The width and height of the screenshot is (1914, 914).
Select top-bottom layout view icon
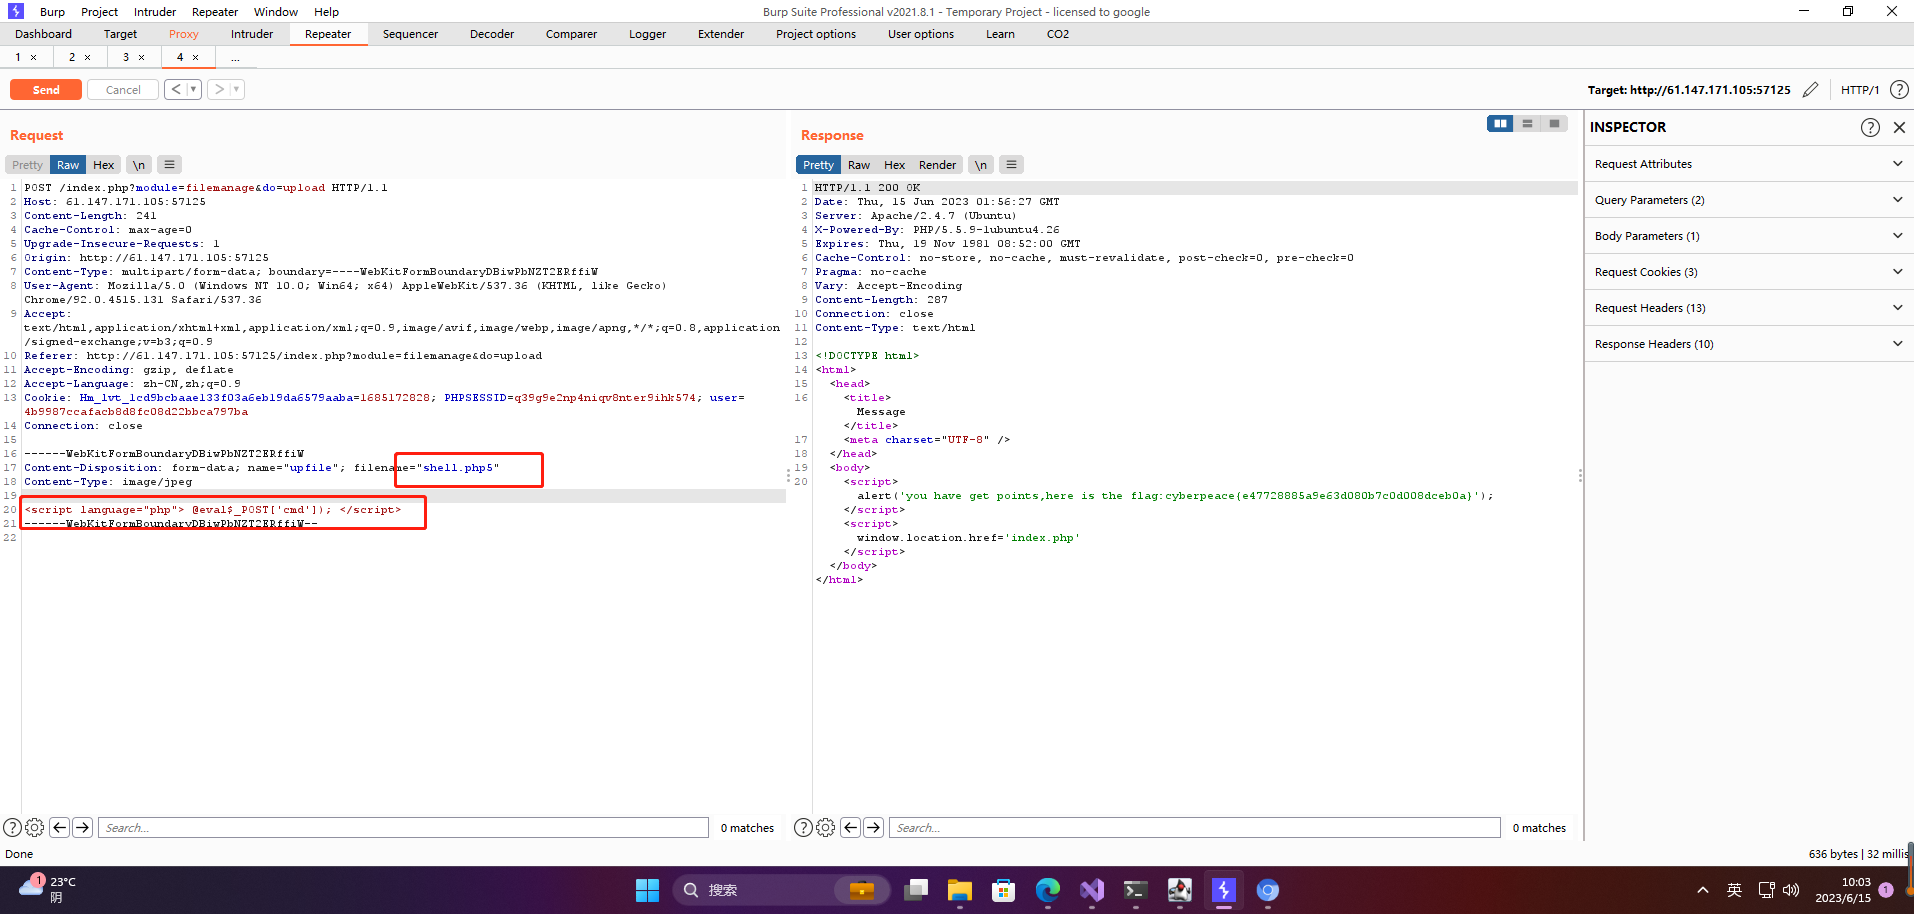[1527, 124]
